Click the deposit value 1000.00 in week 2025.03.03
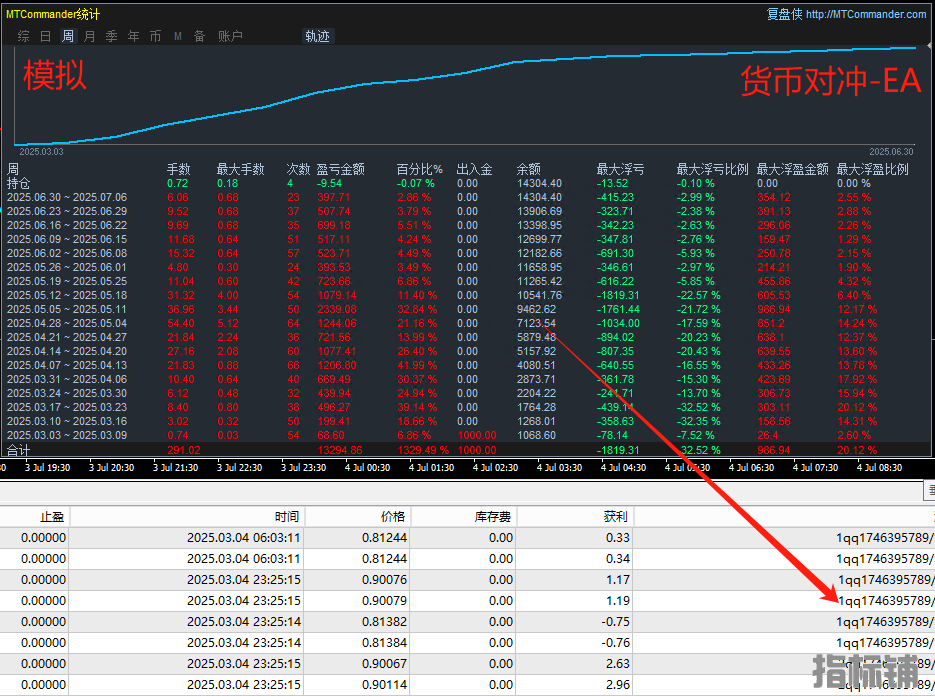Viewport: 935px width, 696px height. pyautogui.click(x=476, y=435)
